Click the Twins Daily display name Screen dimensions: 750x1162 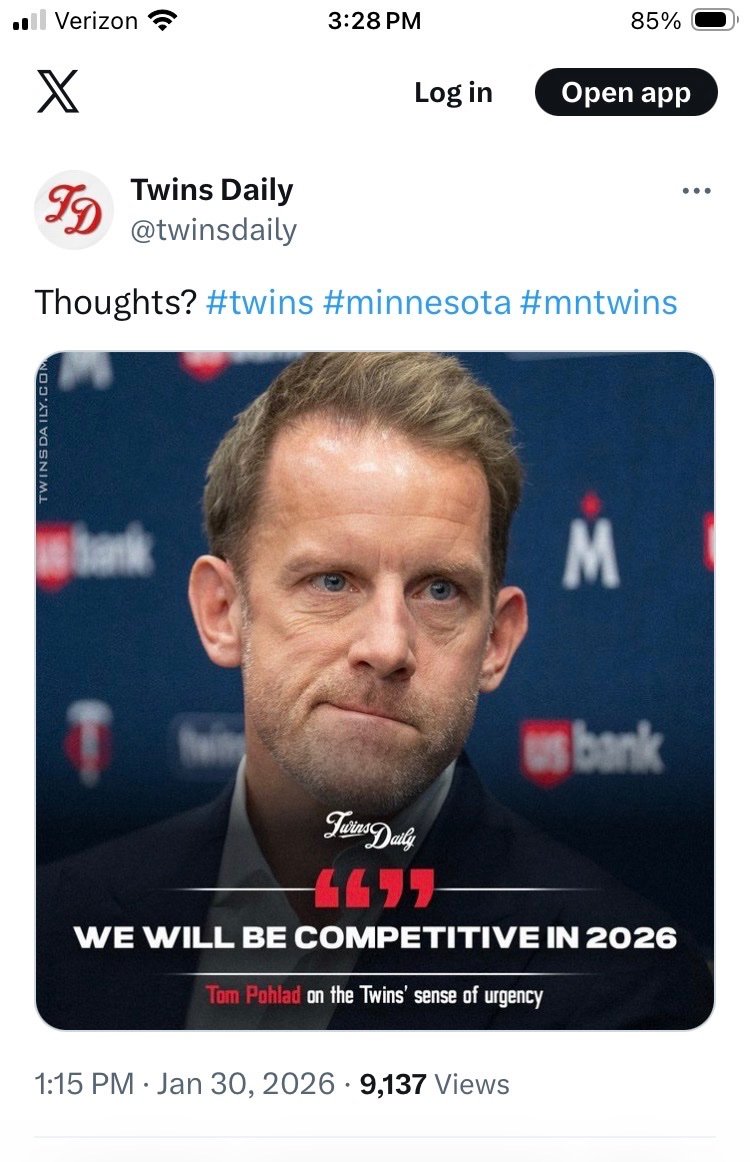[x=212, y=190]
